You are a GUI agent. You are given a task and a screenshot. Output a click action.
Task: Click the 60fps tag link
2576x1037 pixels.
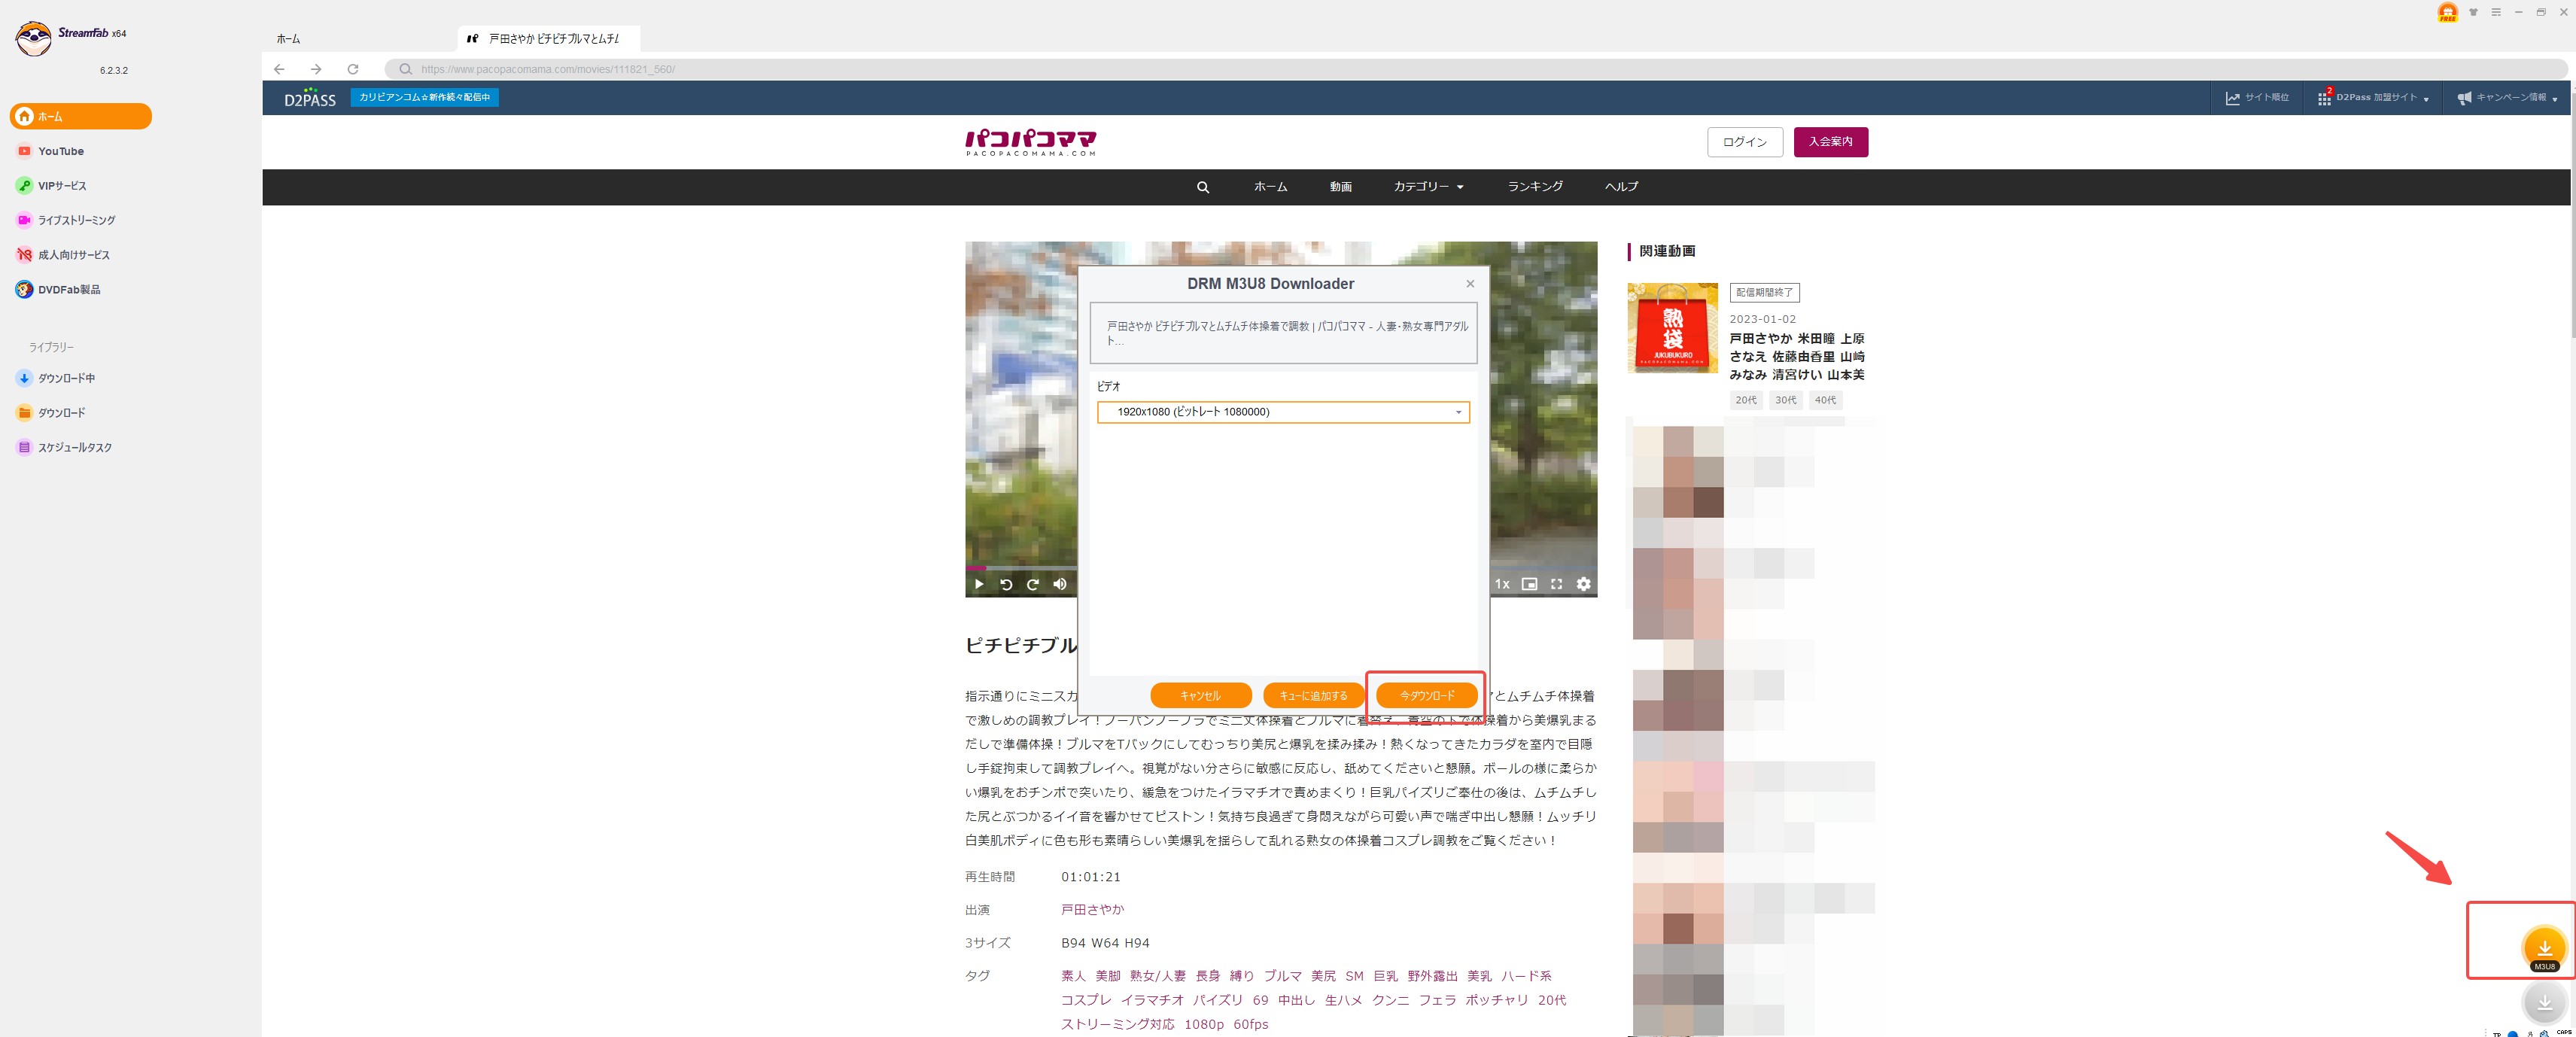1250,1024
